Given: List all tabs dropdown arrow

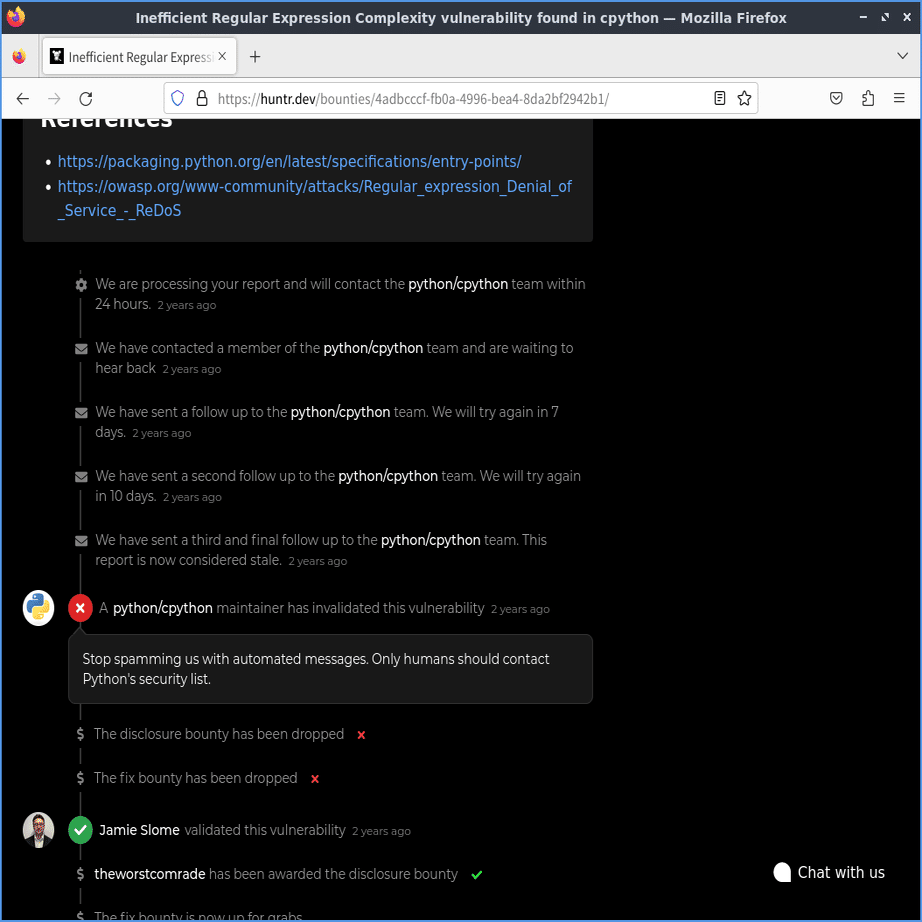Looking at the screenshot, I should [903, 56].
